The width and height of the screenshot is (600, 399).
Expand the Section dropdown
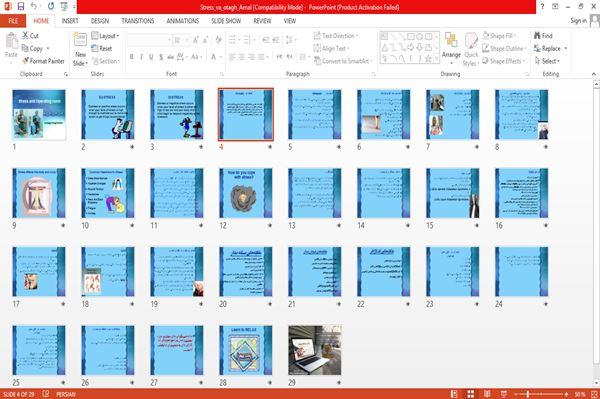coord(106,61)
